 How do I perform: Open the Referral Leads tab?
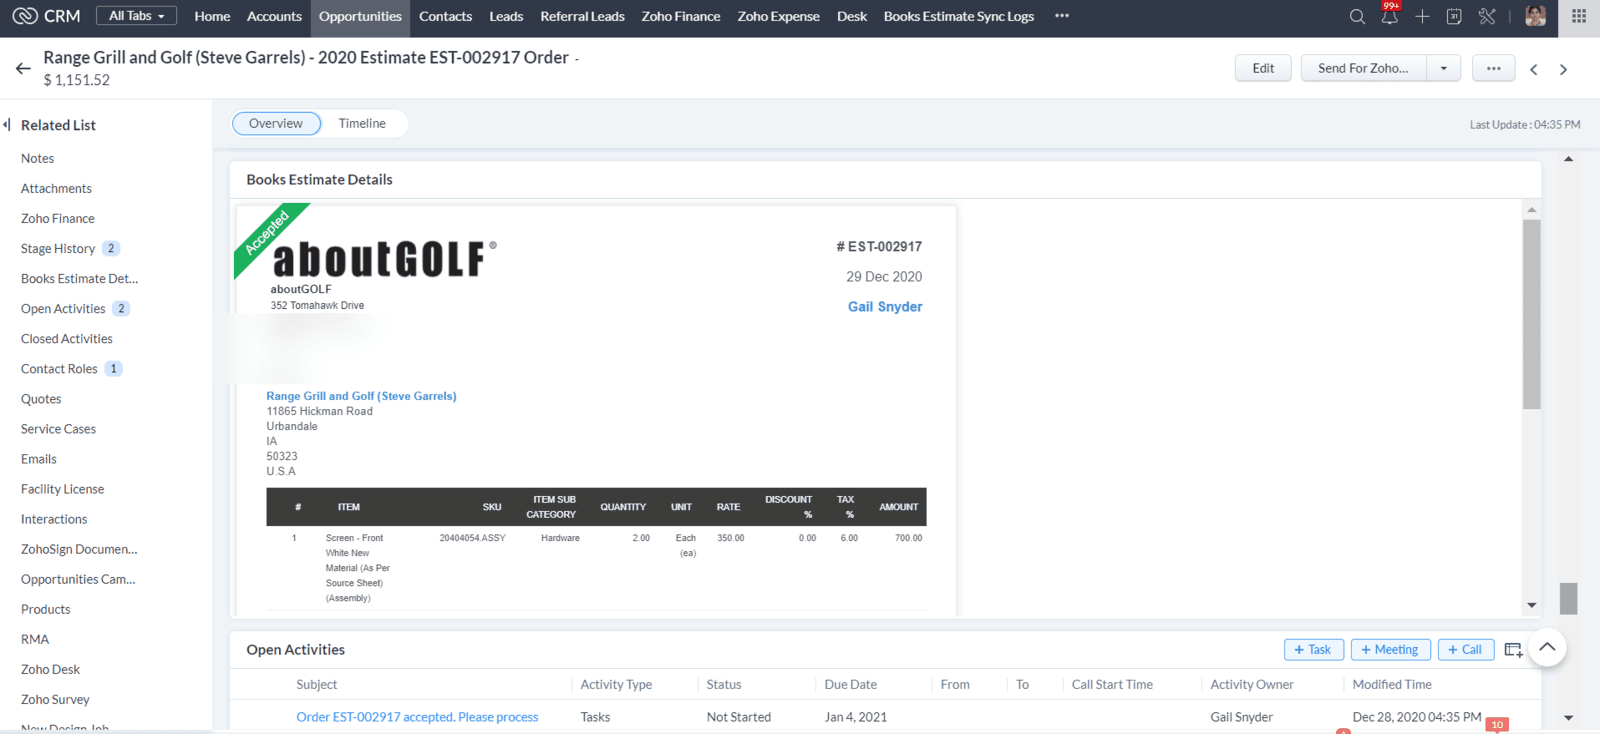[x=582, y=16]
